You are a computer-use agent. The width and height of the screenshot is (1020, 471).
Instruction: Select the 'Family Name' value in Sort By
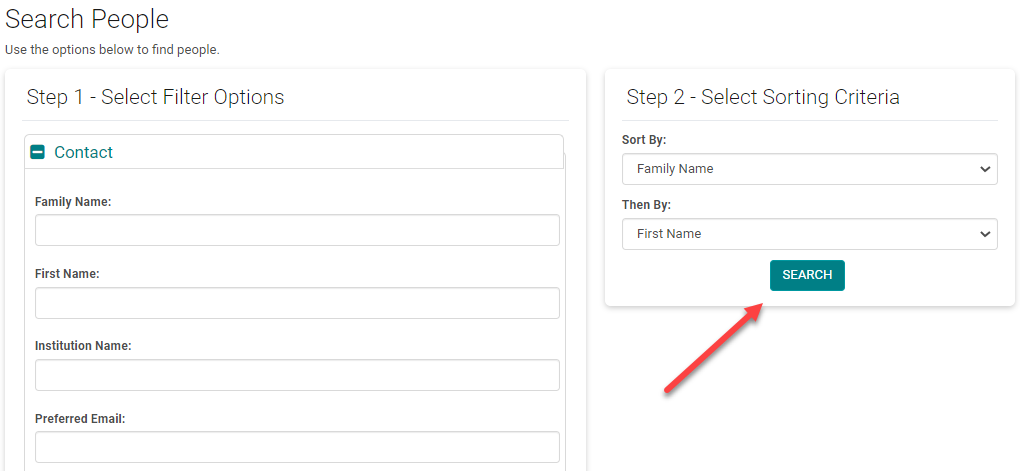[675, 169]
